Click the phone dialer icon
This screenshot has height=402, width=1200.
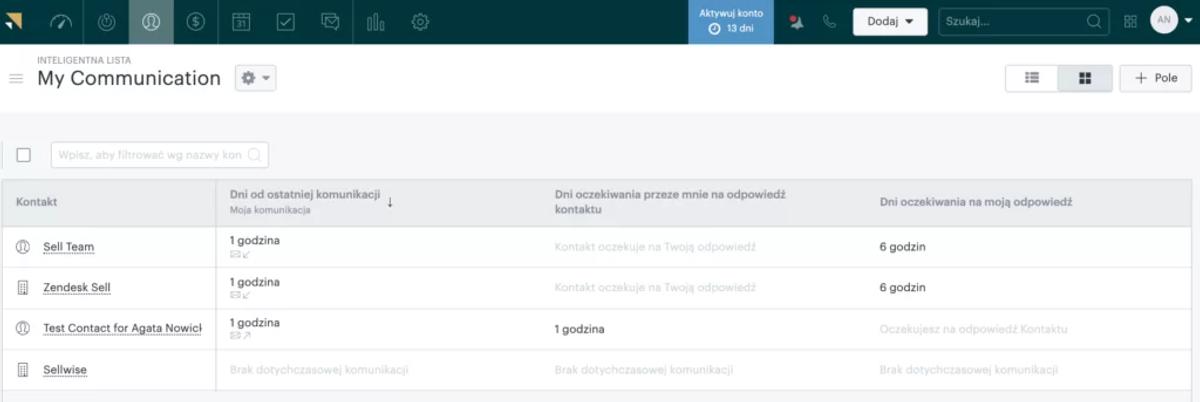(x=829, y=21)
